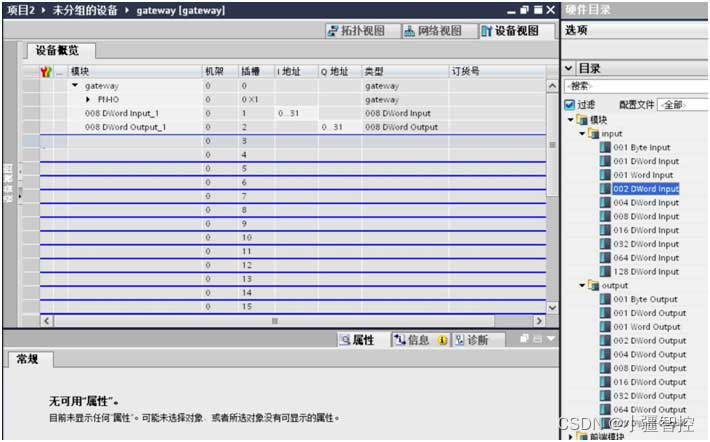Click the 004 DWord Output module icon
Viewport: 710px width, 442px height.
pos(605,355)
